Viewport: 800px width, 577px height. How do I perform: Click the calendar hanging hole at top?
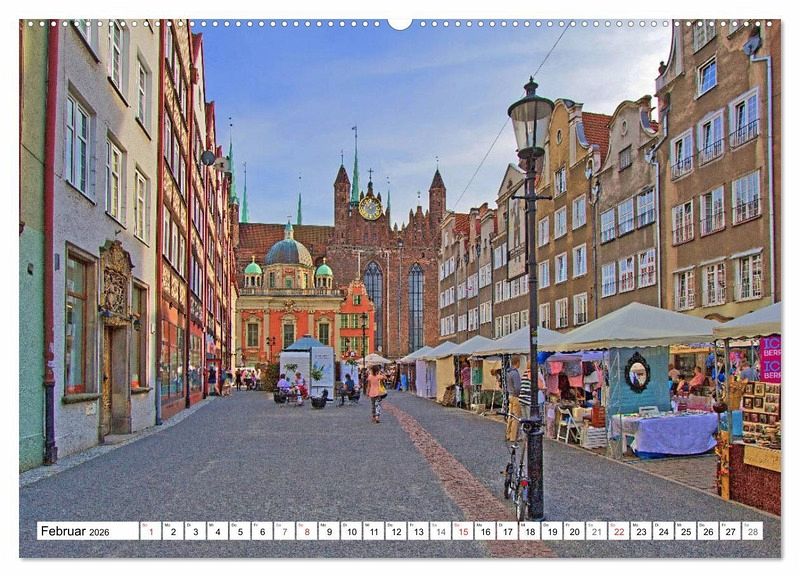400,22
